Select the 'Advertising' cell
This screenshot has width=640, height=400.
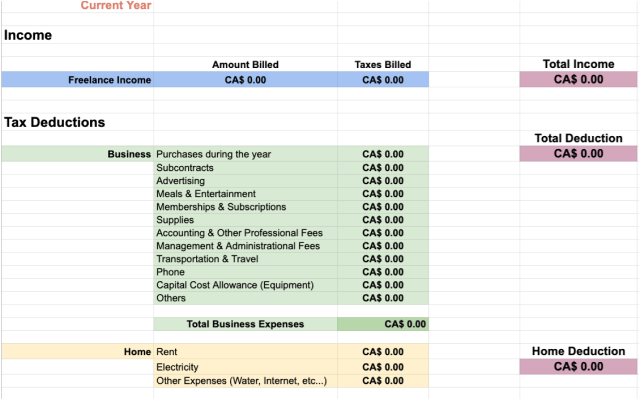(245, 181)
